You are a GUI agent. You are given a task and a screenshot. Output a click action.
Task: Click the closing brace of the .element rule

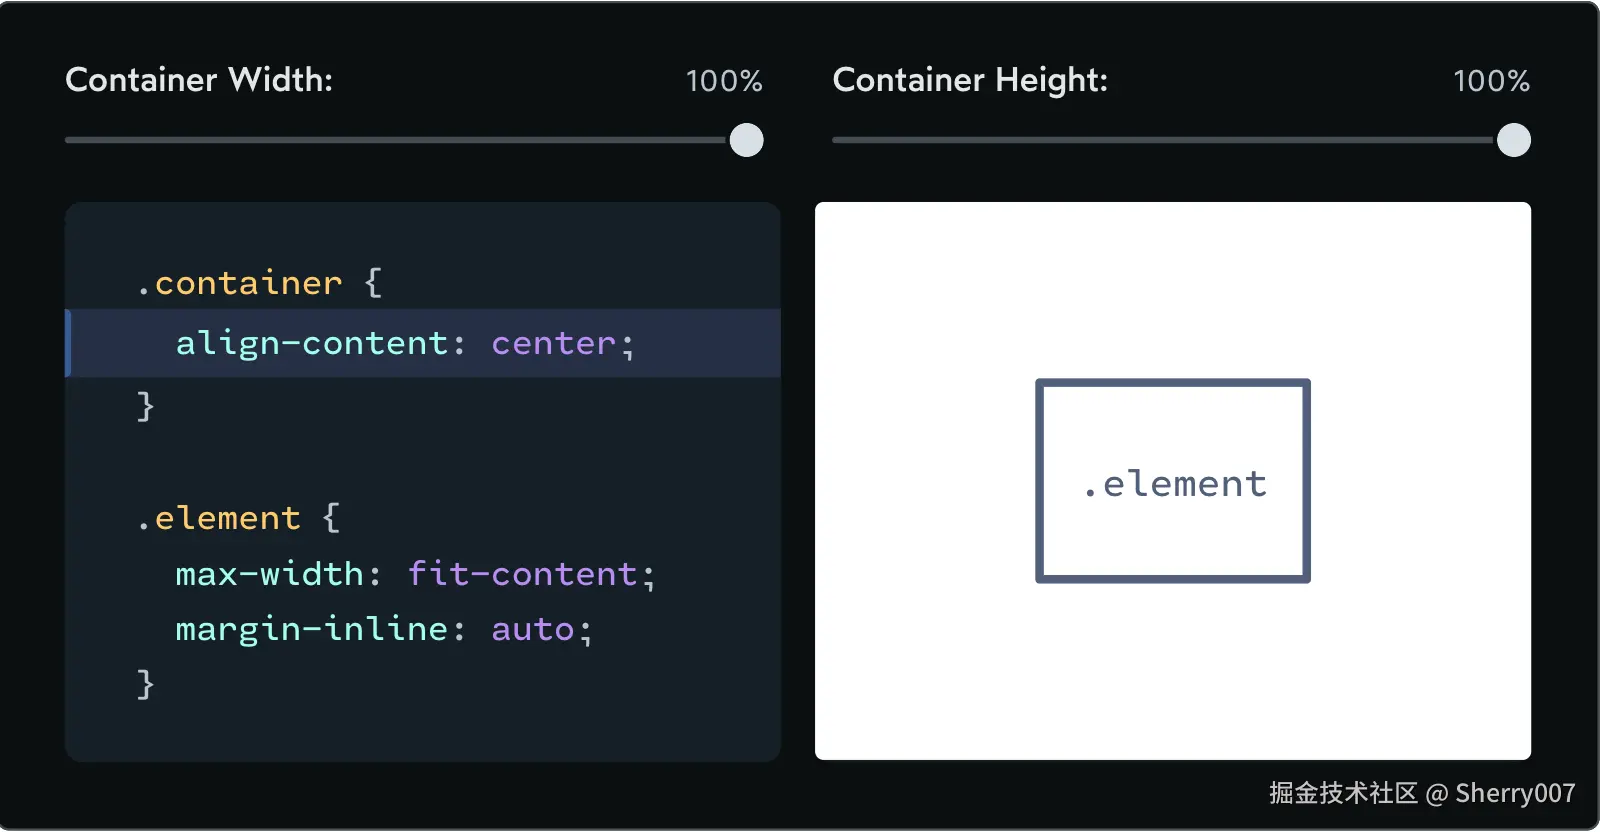coord(146,684)
